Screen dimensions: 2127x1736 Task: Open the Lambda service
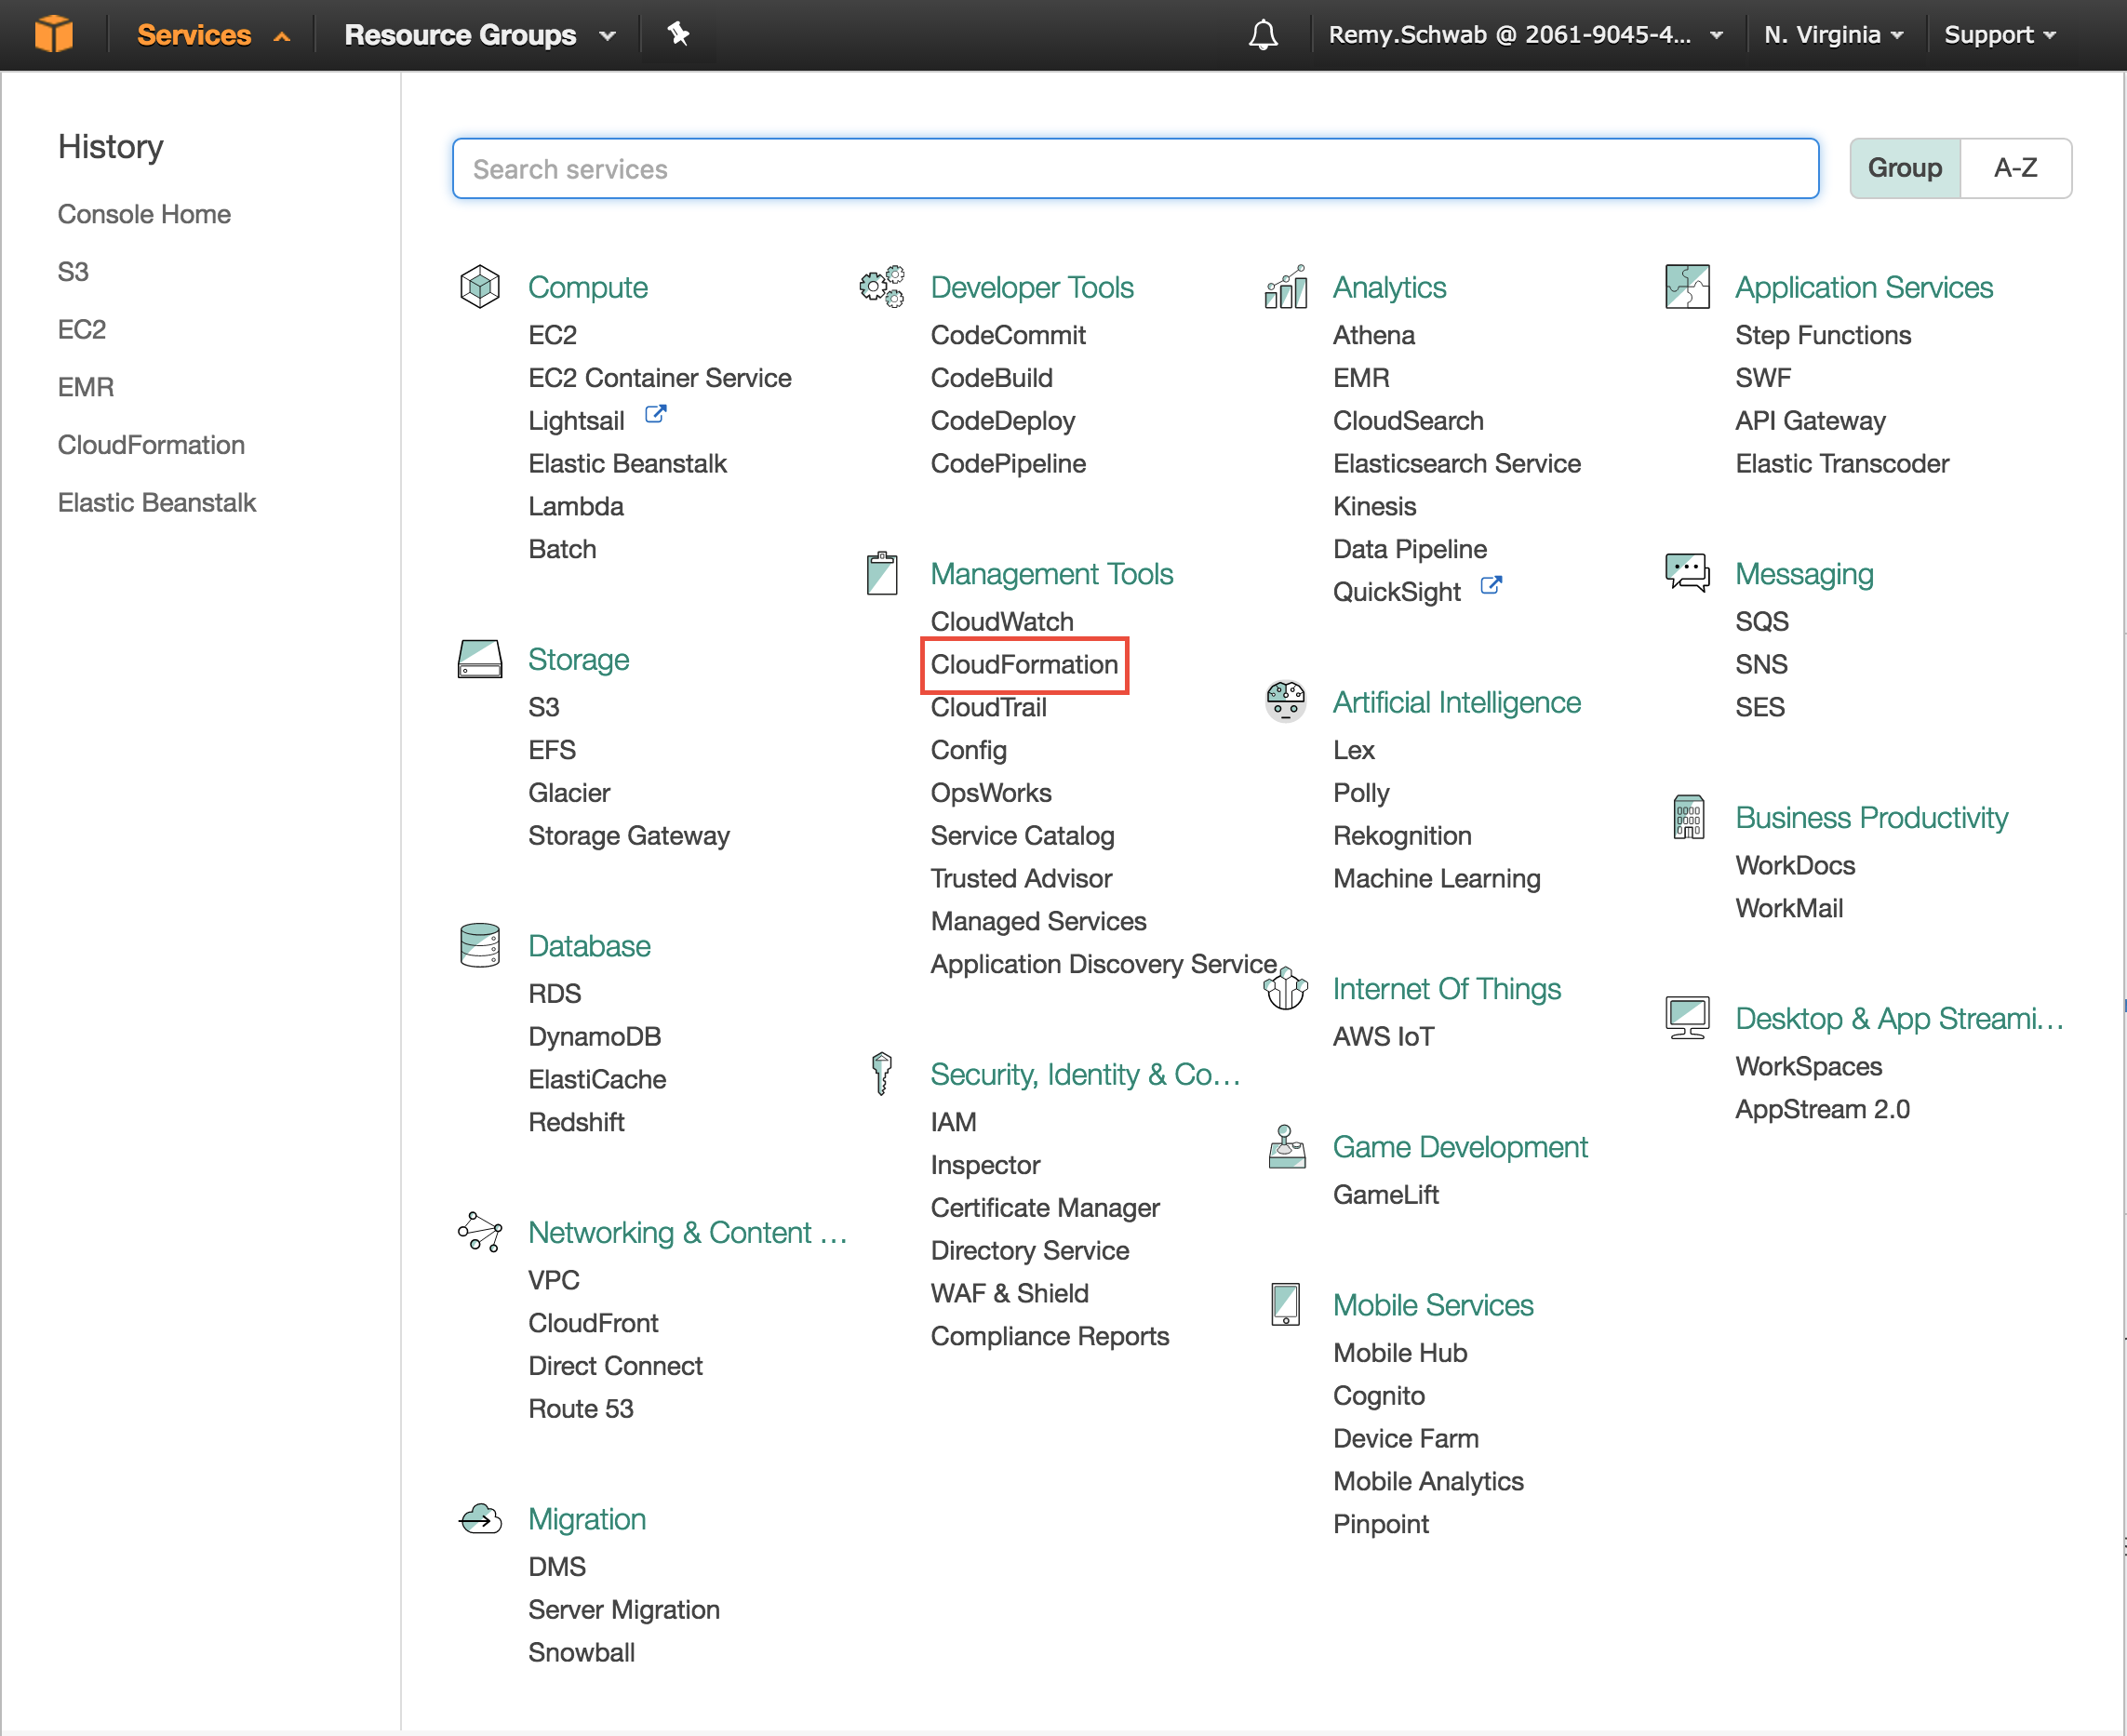pos(576,506)
